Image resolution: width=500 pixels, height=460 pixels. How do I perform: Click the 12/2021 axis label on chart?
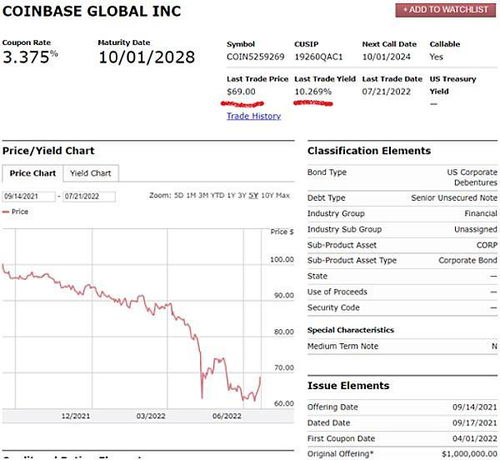coord(76,416)
